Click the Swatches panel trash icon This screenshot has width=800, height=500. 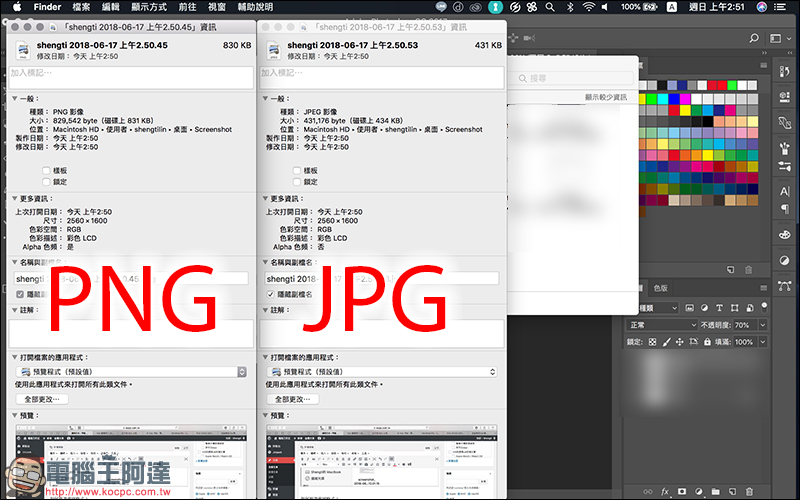(748, 269)
